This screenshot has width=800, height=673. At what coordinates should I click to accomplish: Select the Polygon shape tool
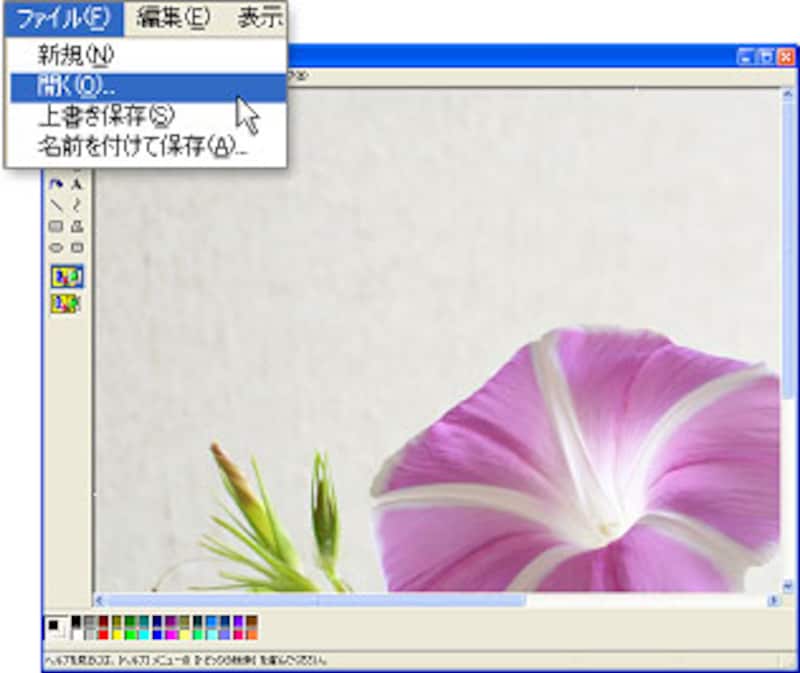tap(77, 226)
